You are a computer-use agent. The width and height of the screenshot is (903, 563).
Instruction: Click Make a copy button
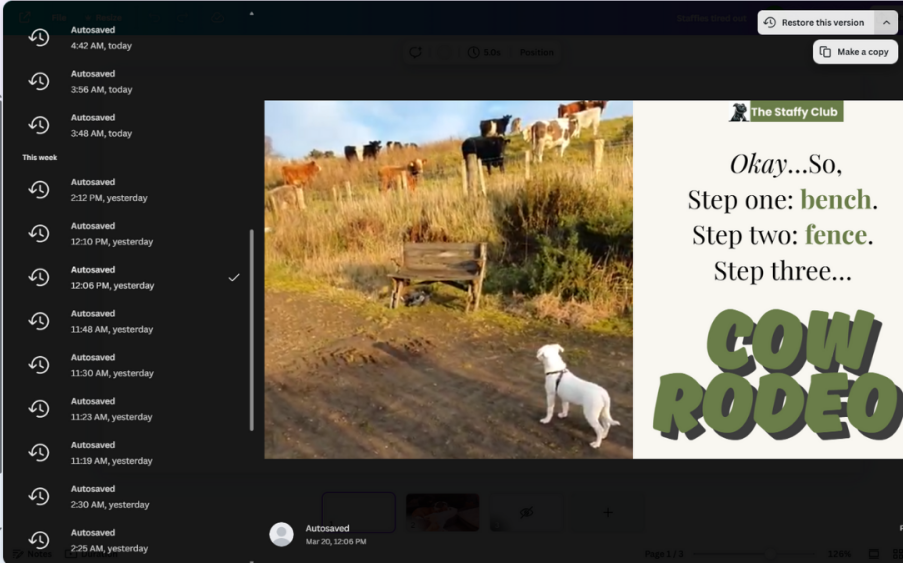pos(855,52)
